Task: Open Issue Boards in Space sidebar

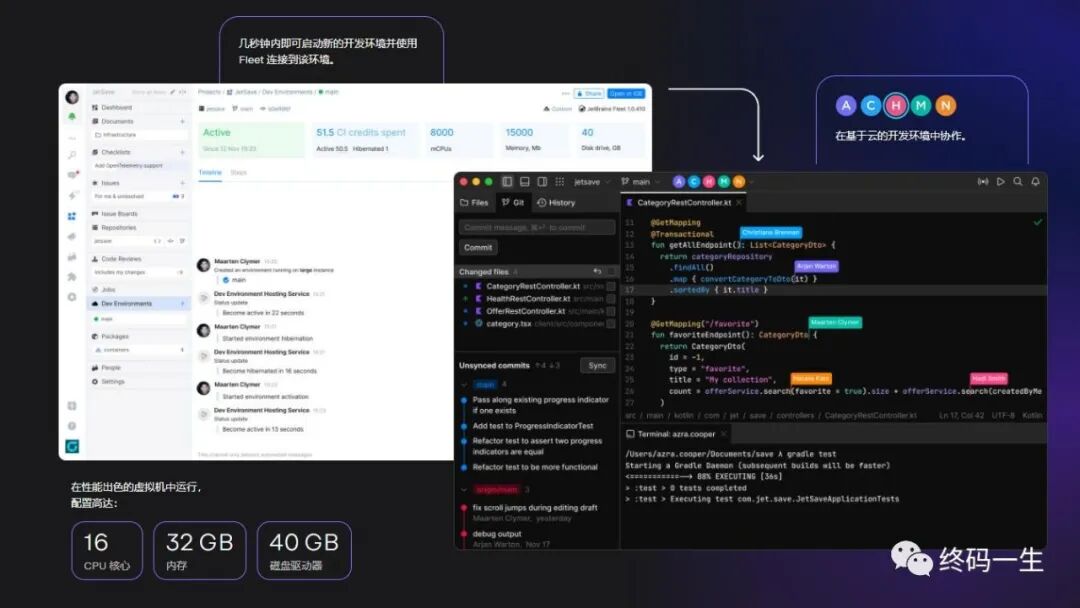Action: click(119, 213)
